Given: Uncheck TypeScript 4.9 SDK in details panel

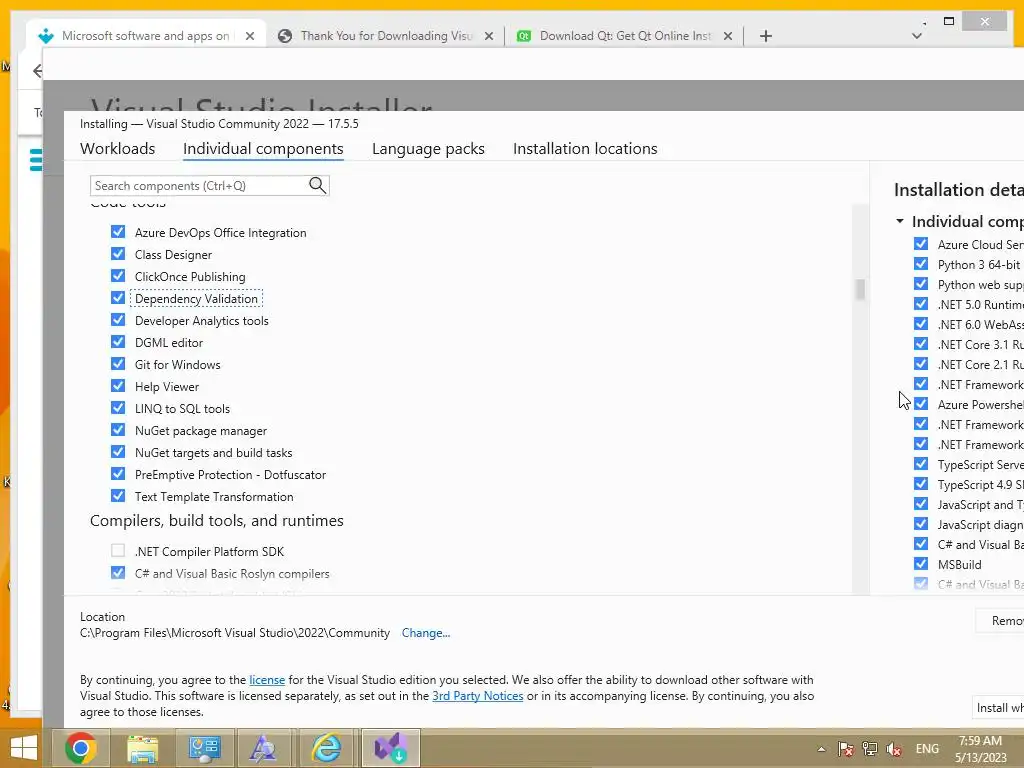Looking at the screenshot, I should (921, 484).
